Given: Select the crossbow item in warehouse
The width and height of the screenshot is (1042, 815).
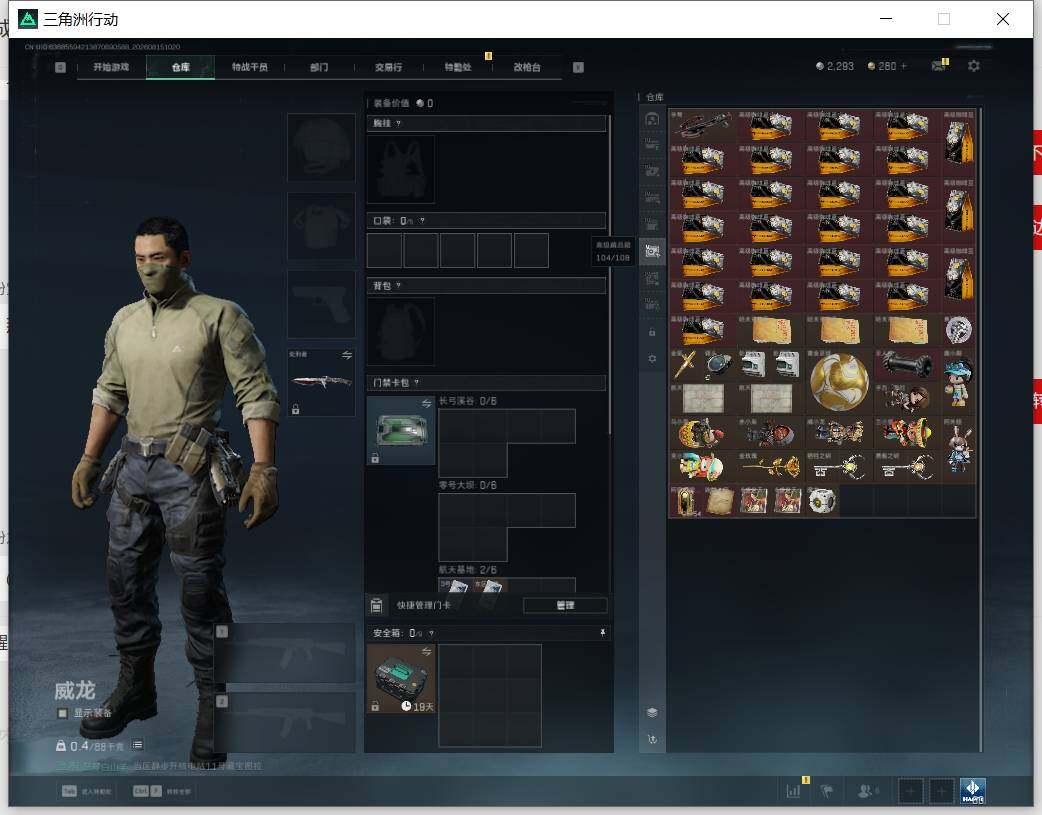Looking at the screenshot, I should pos(702,125).
